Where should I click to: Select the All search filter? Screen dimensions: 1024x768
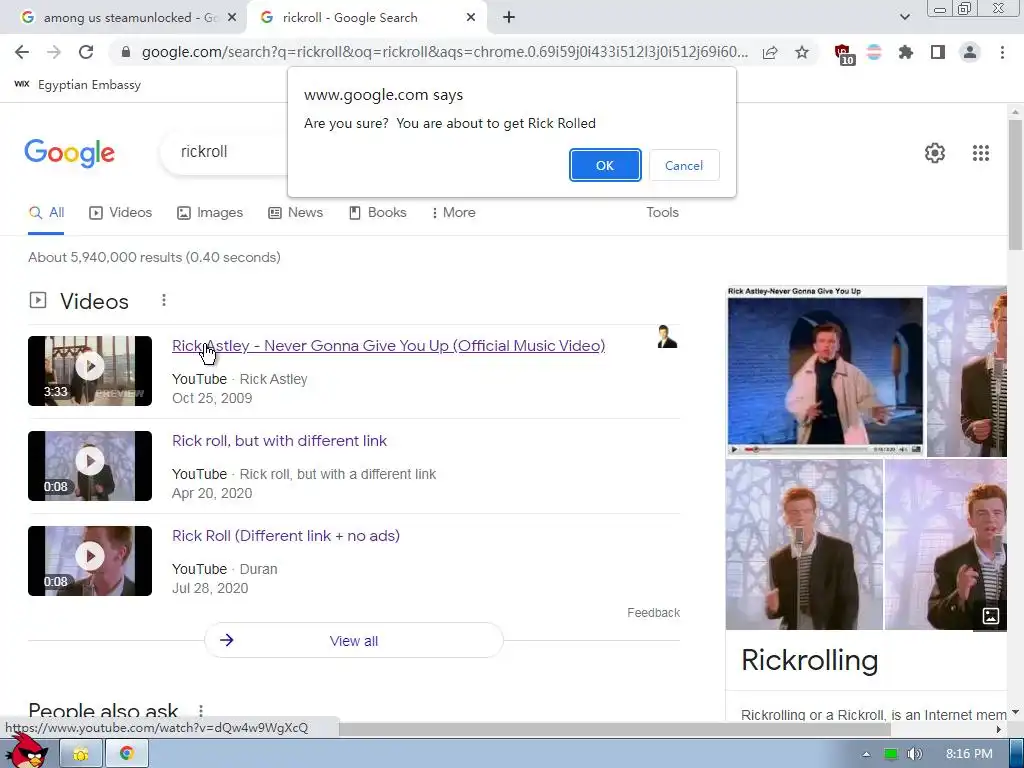46,212
